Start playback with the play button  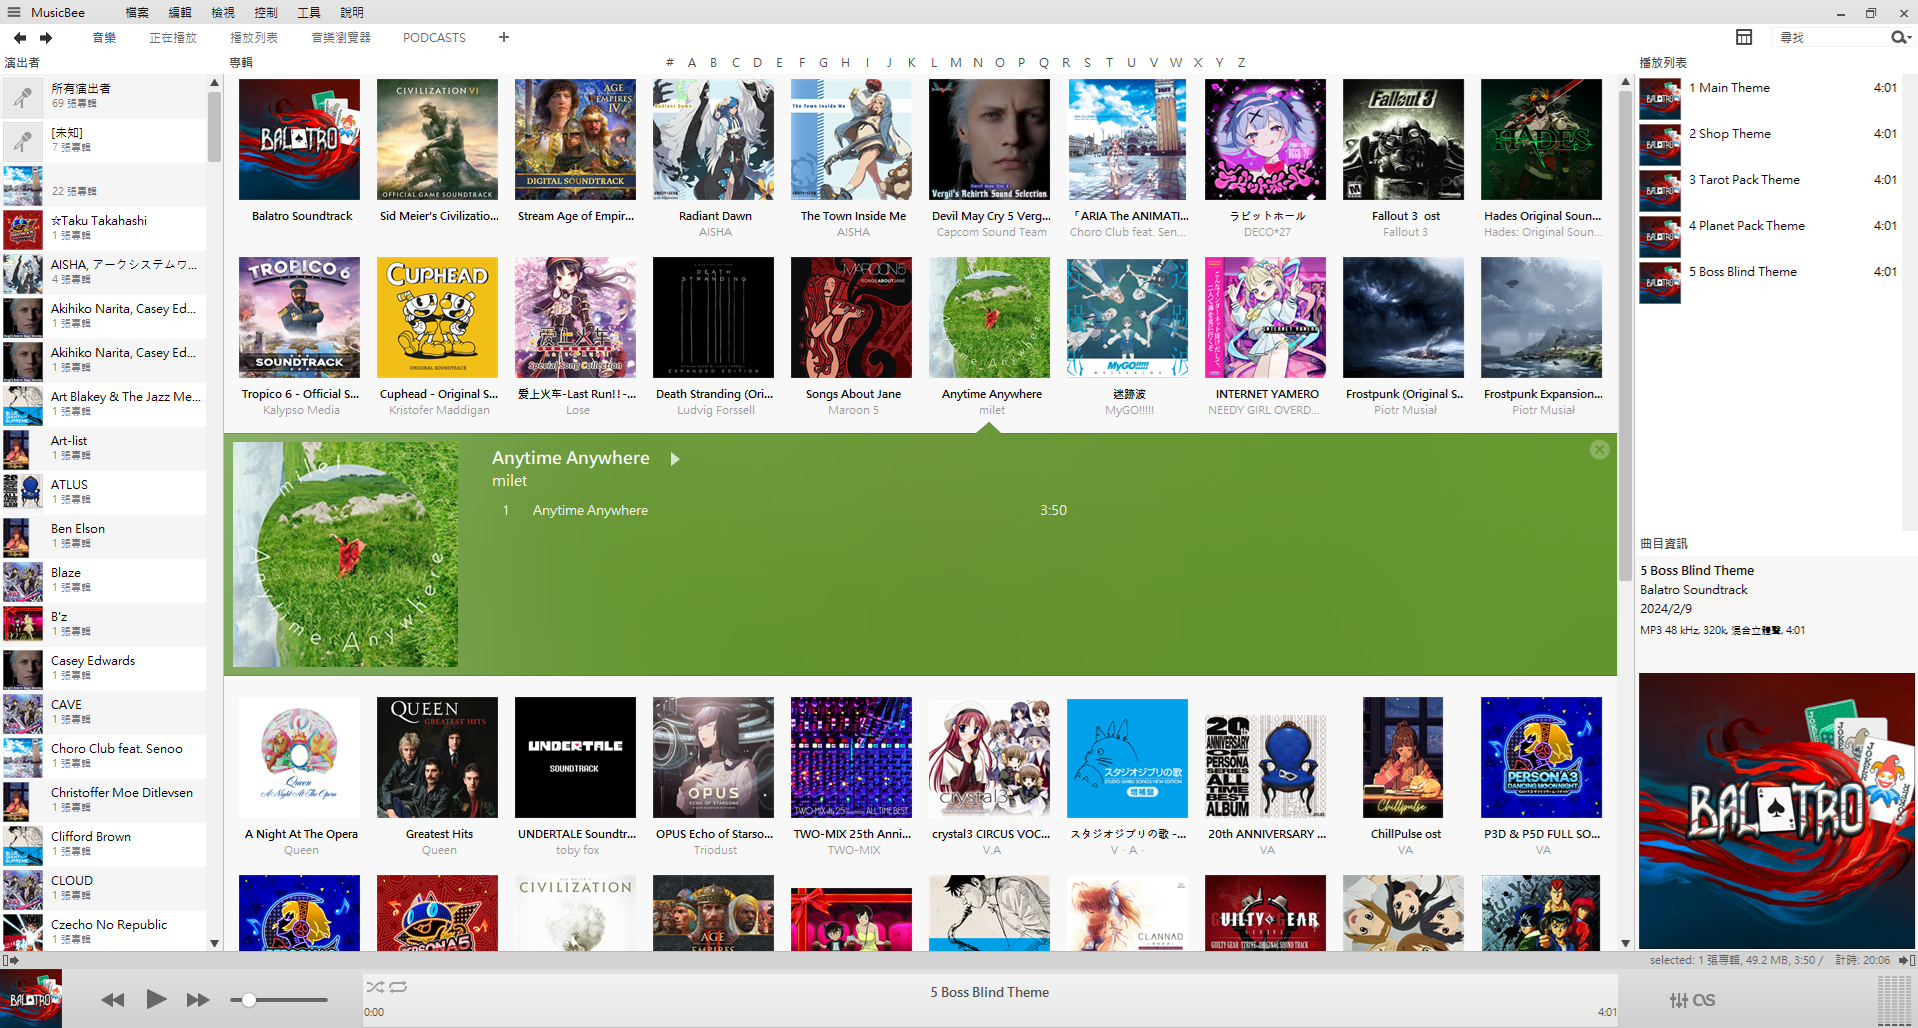point(156,999)
